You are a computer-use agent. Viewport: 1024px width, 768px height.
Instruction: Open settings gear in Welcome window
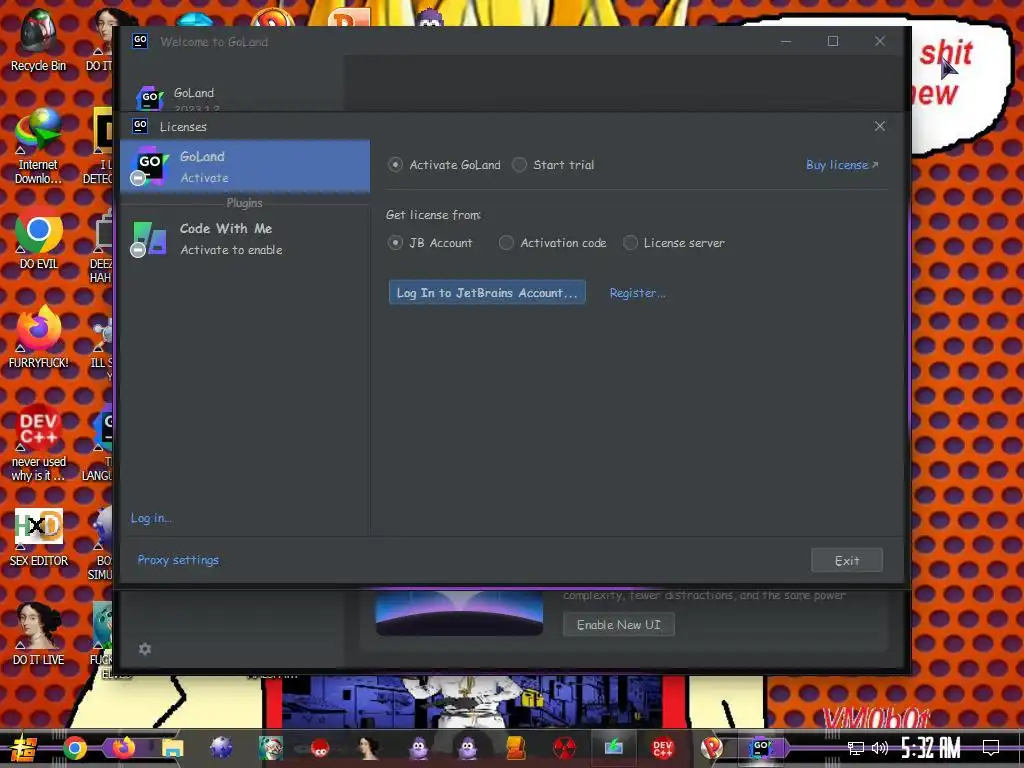(x=145, y=649)
